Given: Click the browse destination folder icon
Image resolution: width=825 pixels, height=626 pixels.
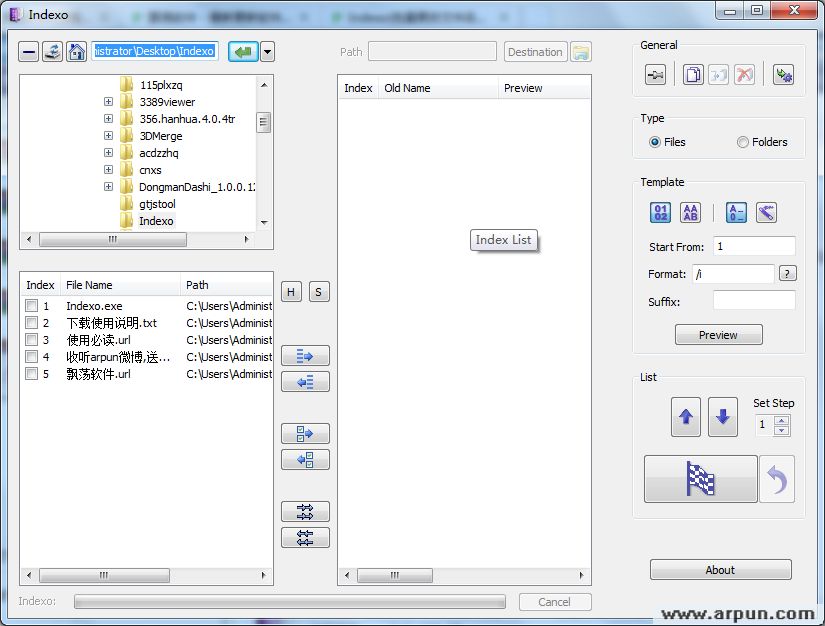Looking at the screenshot, I should 581,52.
